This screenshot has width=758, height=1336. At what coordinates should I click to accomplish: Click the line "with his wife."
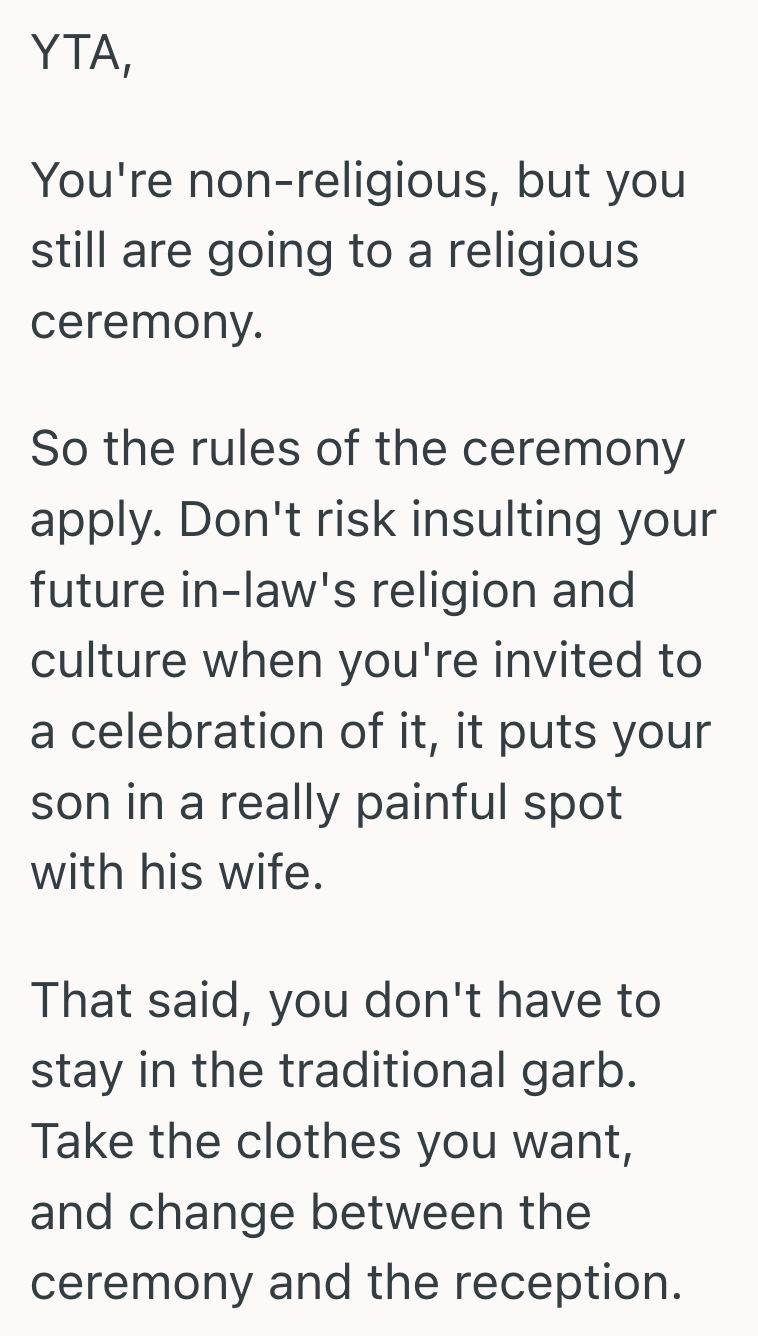tap(177, 873)
